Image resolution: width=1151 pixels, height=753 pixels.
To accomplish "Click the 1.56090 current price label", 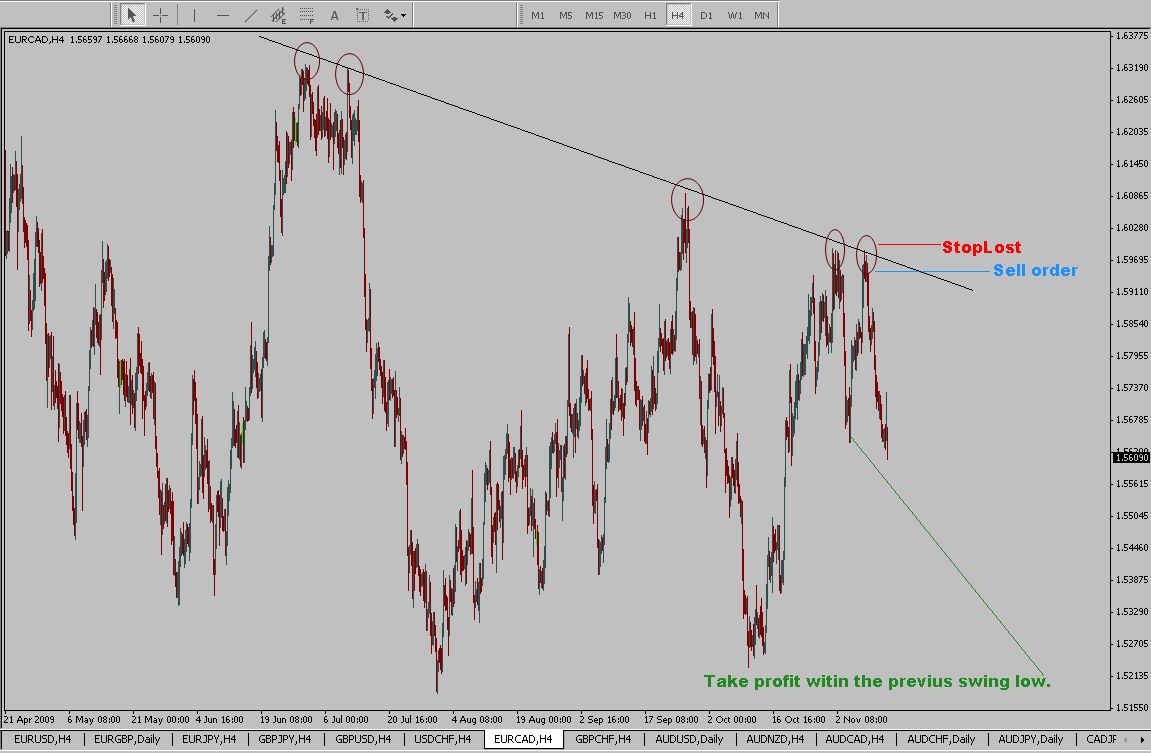I will 1130,457.
